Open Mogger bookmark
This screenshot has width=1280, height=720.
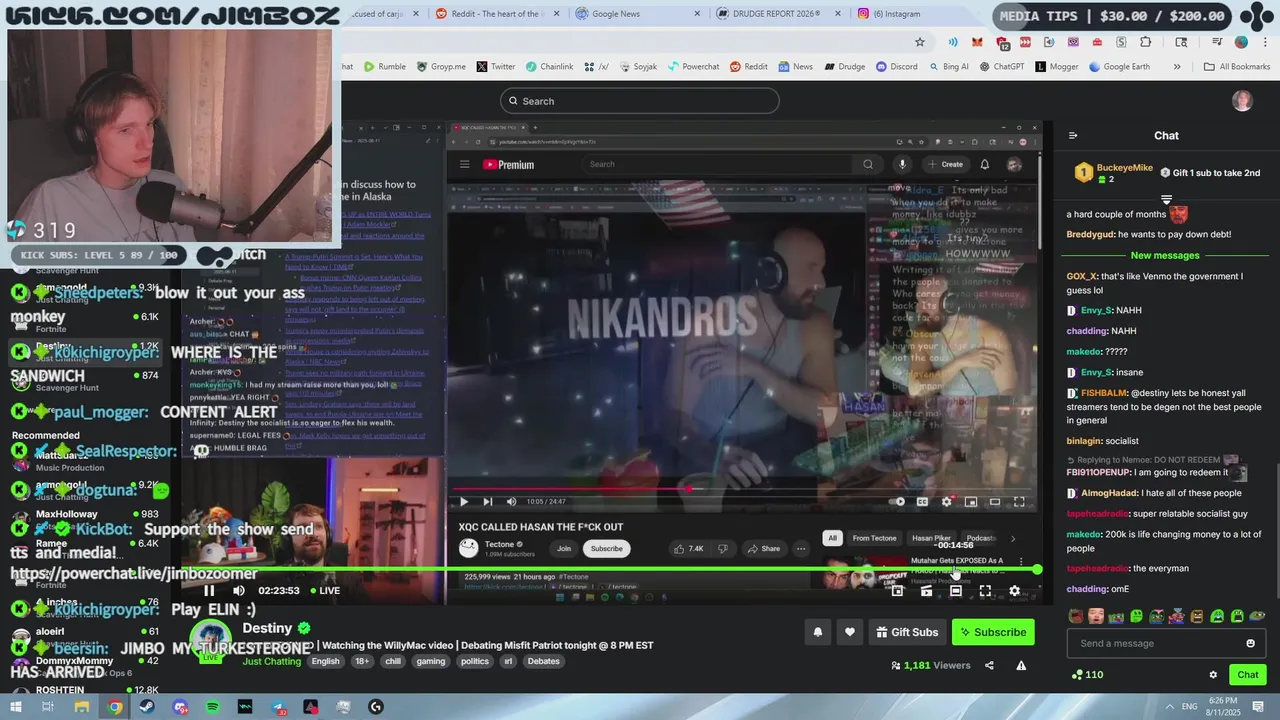tap(1057, 67)
